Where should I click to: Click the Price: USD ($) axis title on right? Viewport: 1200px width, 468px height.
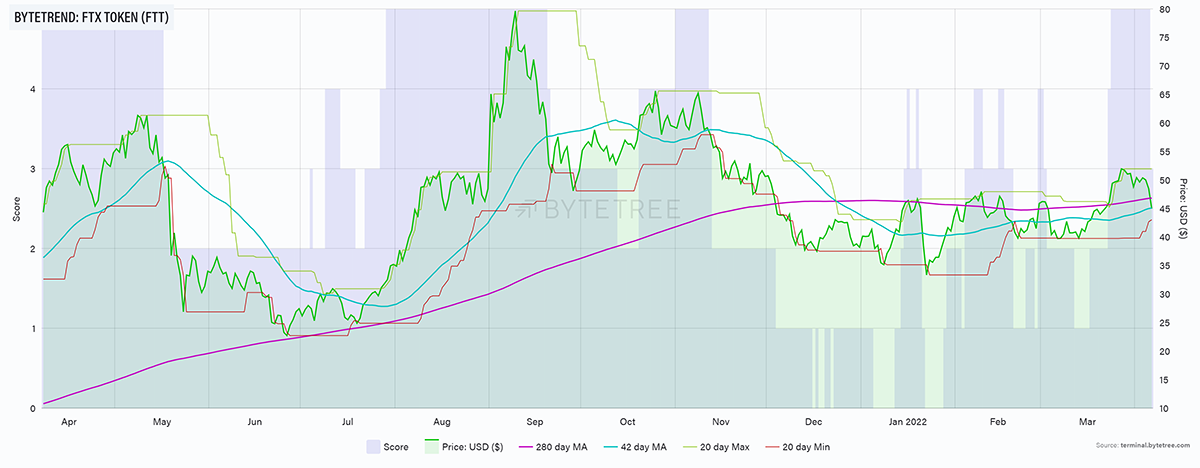(x=1181, y=208)
